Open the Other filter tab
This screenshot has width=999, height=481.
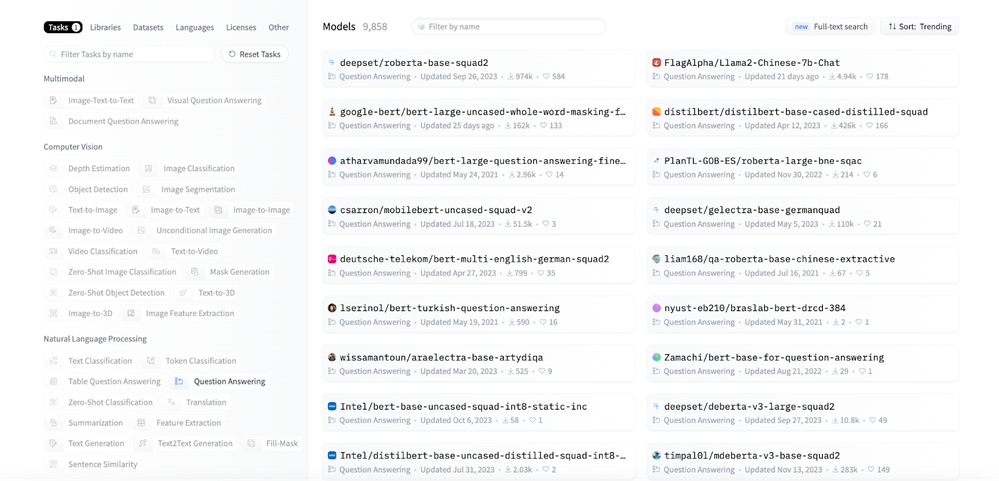click(x=279, y=28)
